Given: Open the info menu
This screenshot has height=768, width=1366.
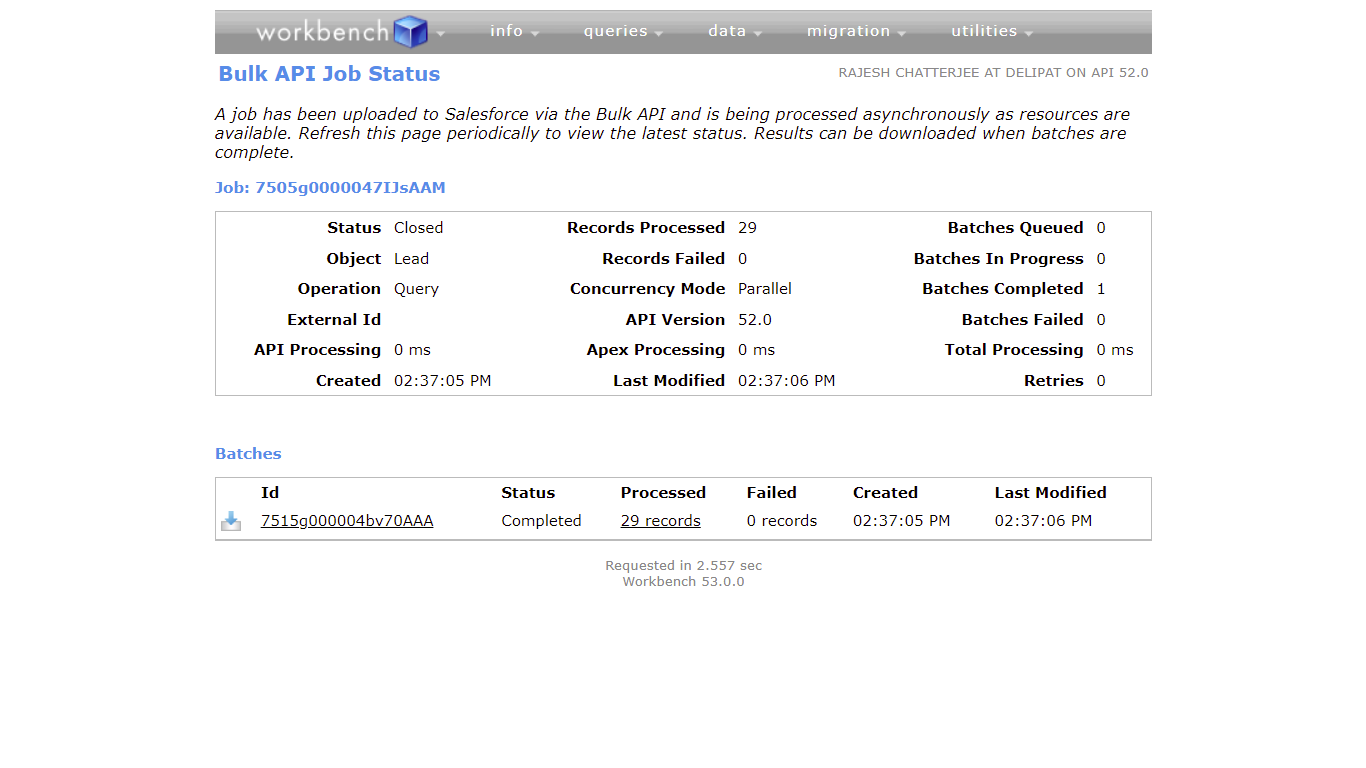Looking at the screenshot, I should 514,31.
